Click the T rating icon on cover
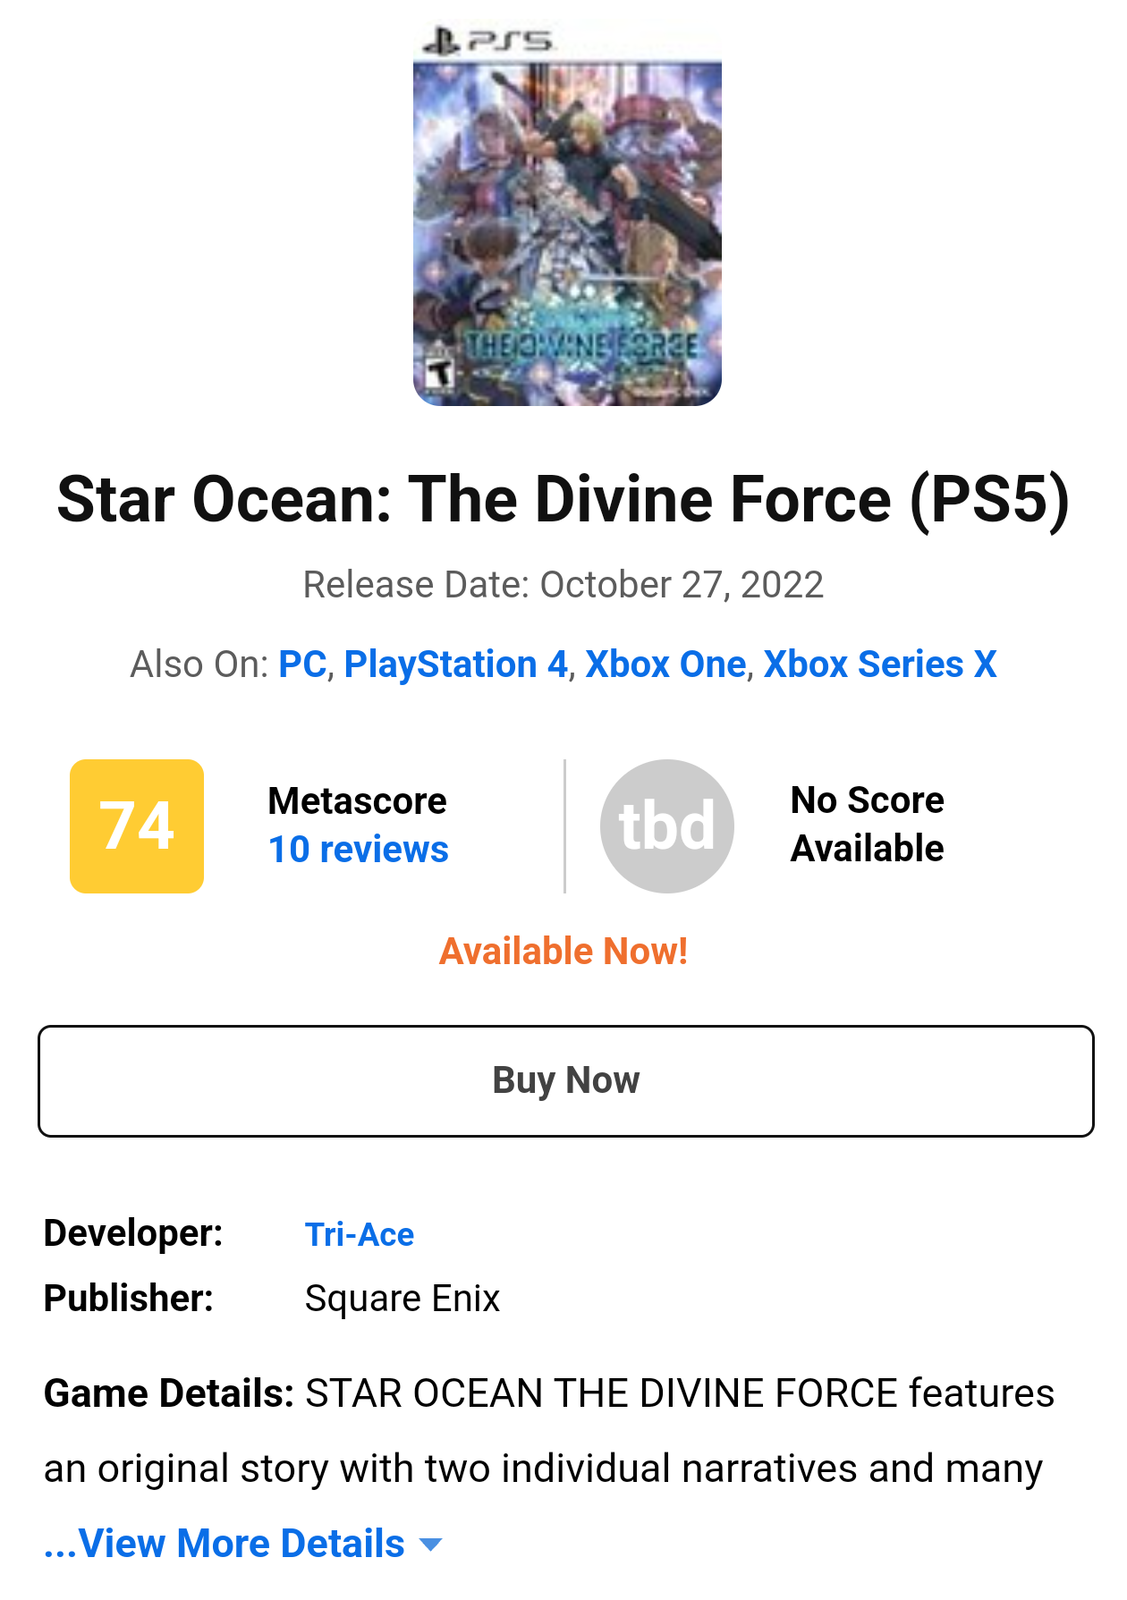Image resolution: width=1127 pixels, height=1600 pixels. (x=439, y=373)
